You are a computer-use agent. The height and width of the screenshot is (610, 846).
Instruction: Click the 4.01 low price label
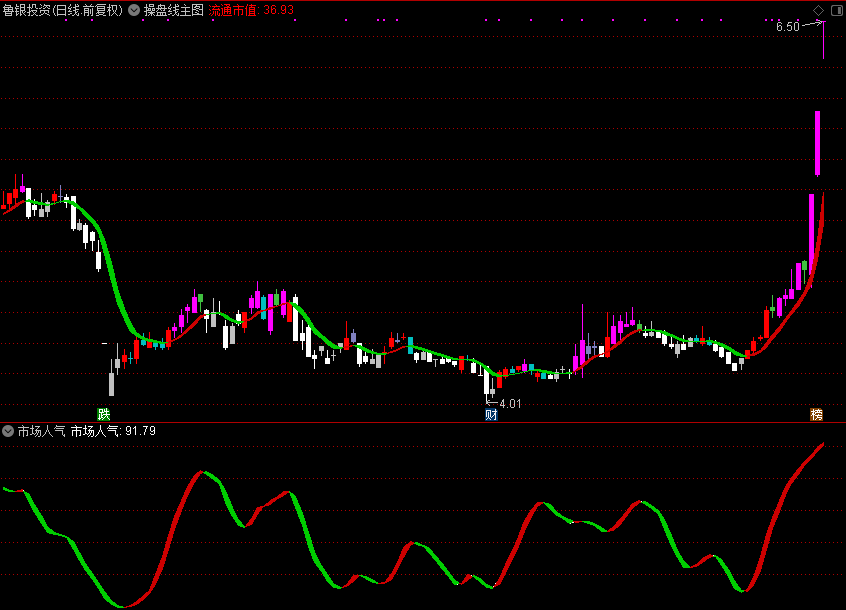(510, 403)
